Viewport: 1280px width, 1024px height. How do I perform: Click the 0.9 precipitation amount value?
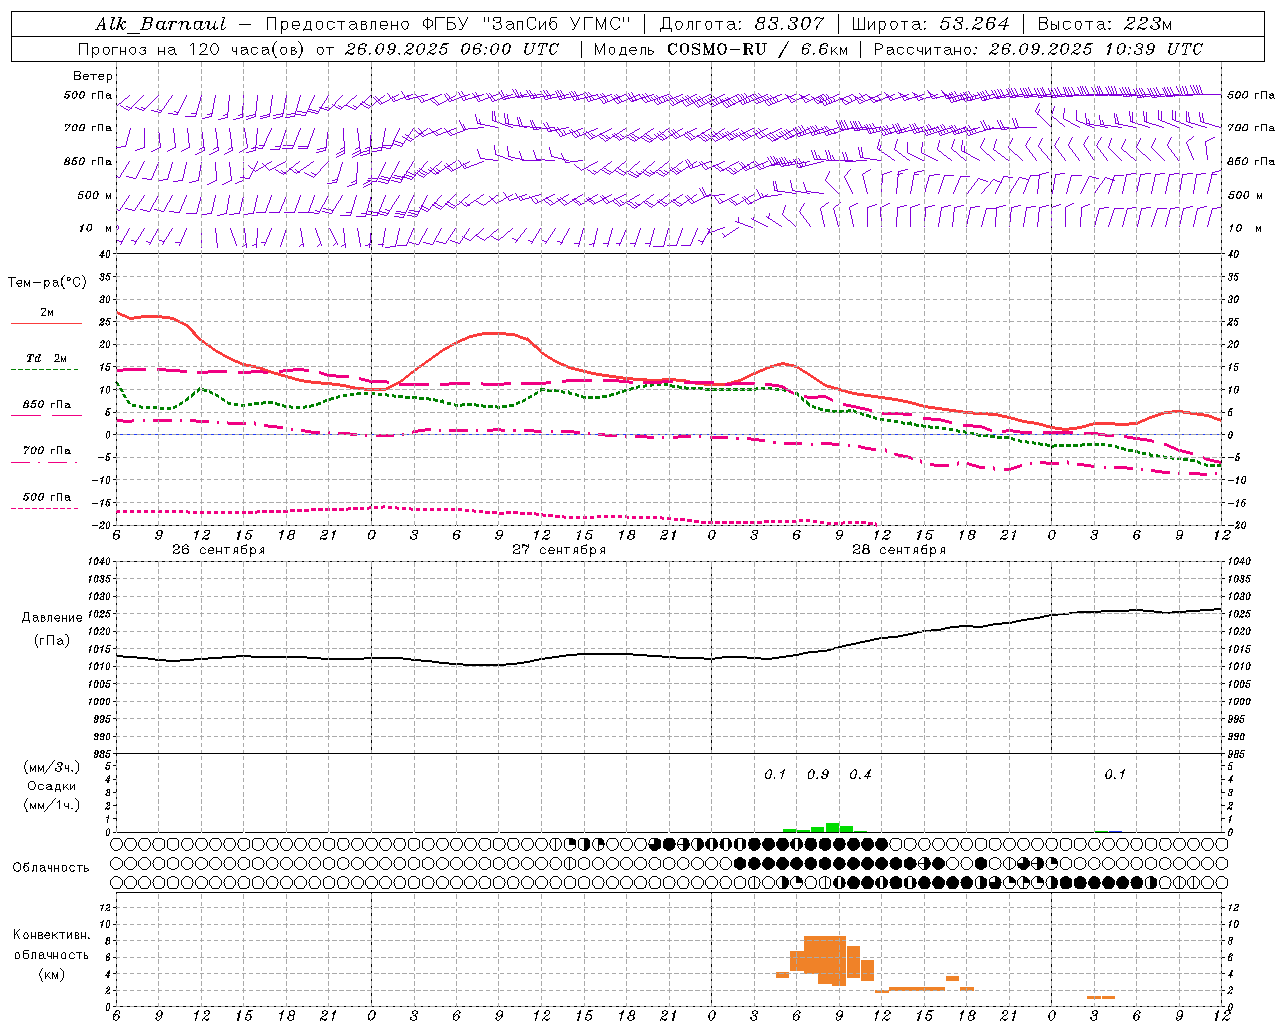click(x=818, y=775)
